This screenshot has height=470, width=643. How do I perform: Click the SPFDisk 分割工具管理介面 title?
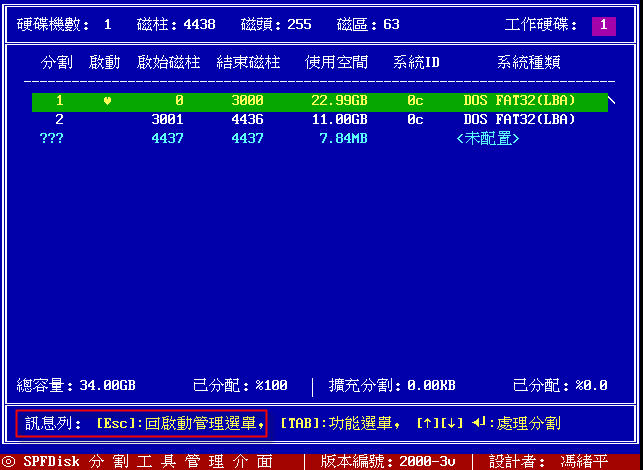pos(148,461)
